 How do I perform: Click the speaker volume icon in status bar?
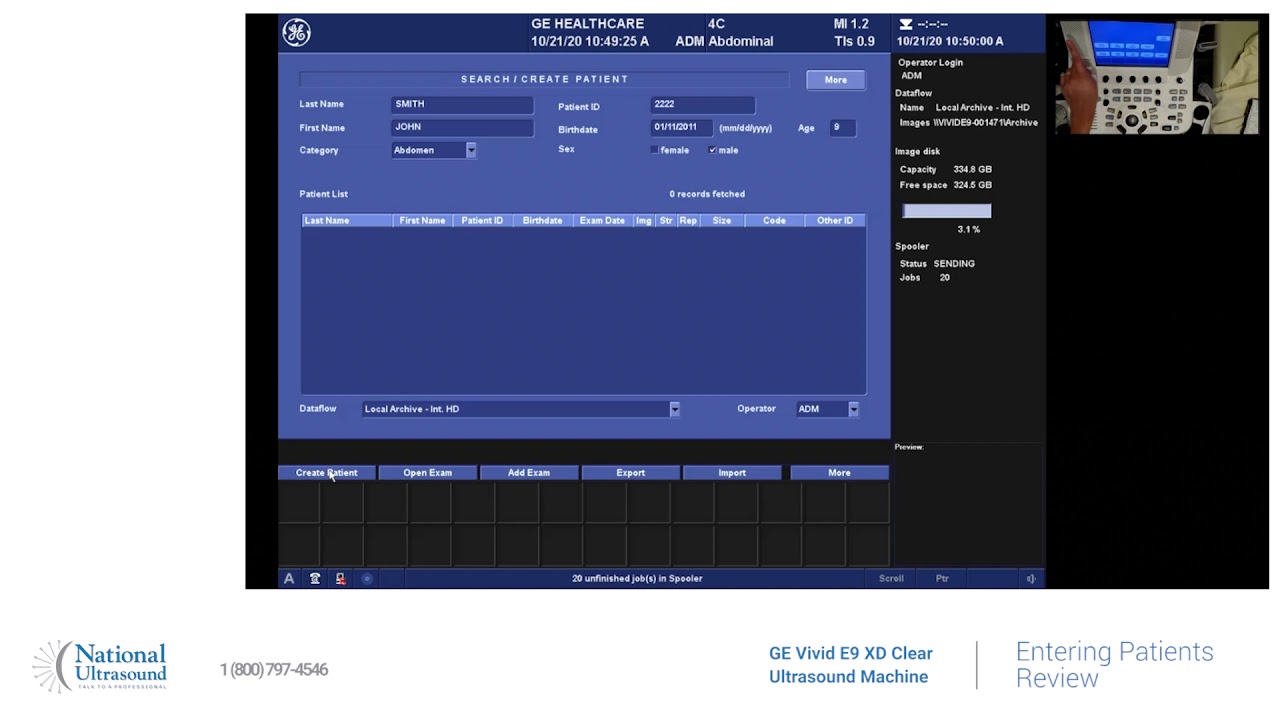click(x=1031, y=578)
